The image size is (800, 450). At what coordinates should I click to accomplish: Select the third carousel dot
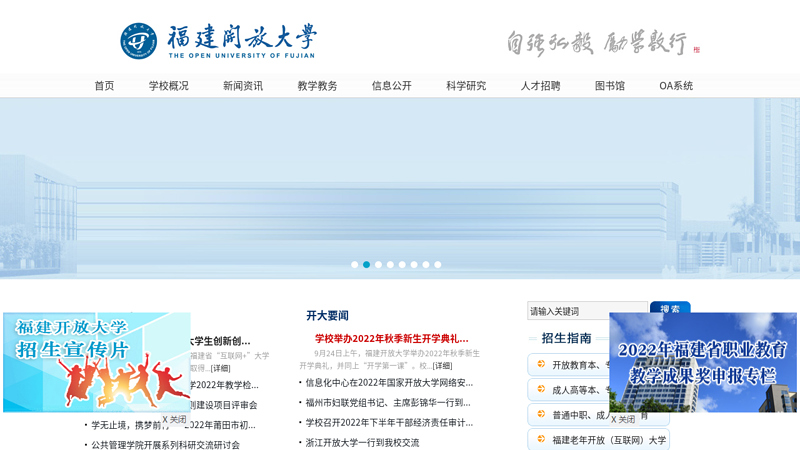378,264
